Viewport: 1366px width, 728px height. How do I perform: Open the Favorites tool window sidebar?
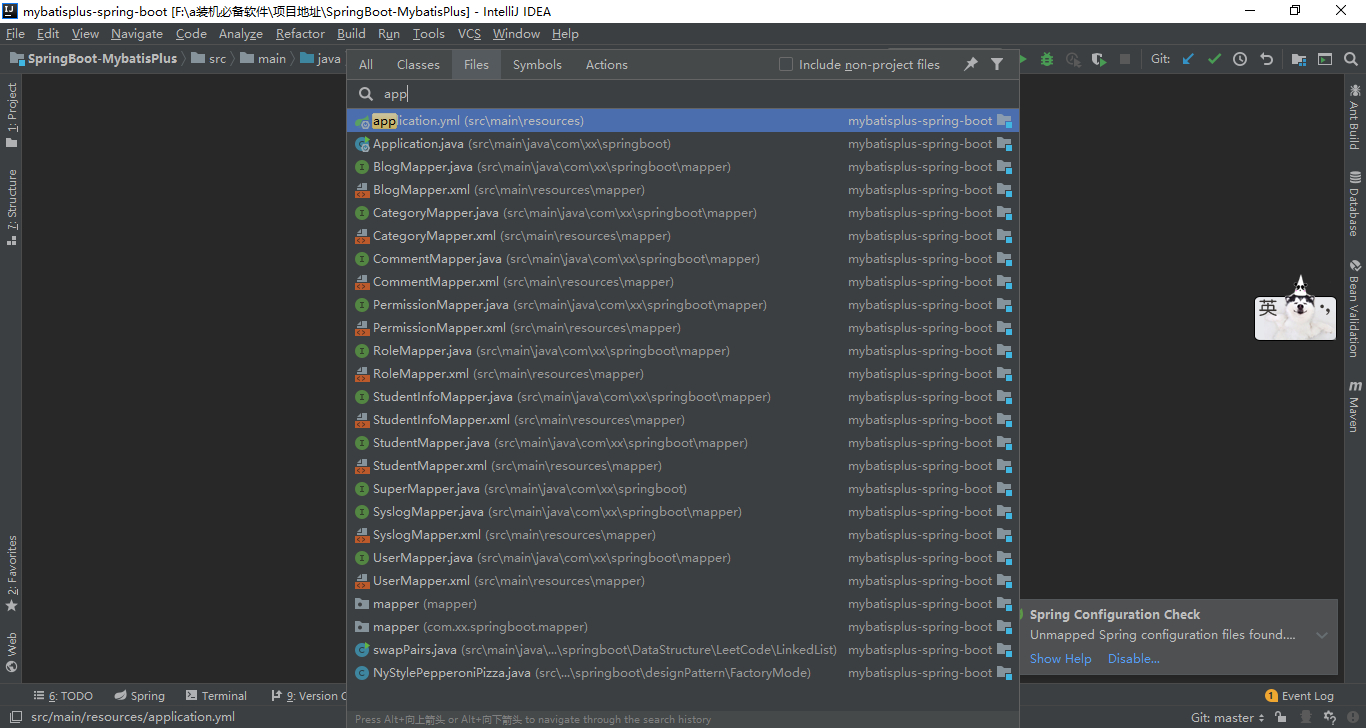12,574
